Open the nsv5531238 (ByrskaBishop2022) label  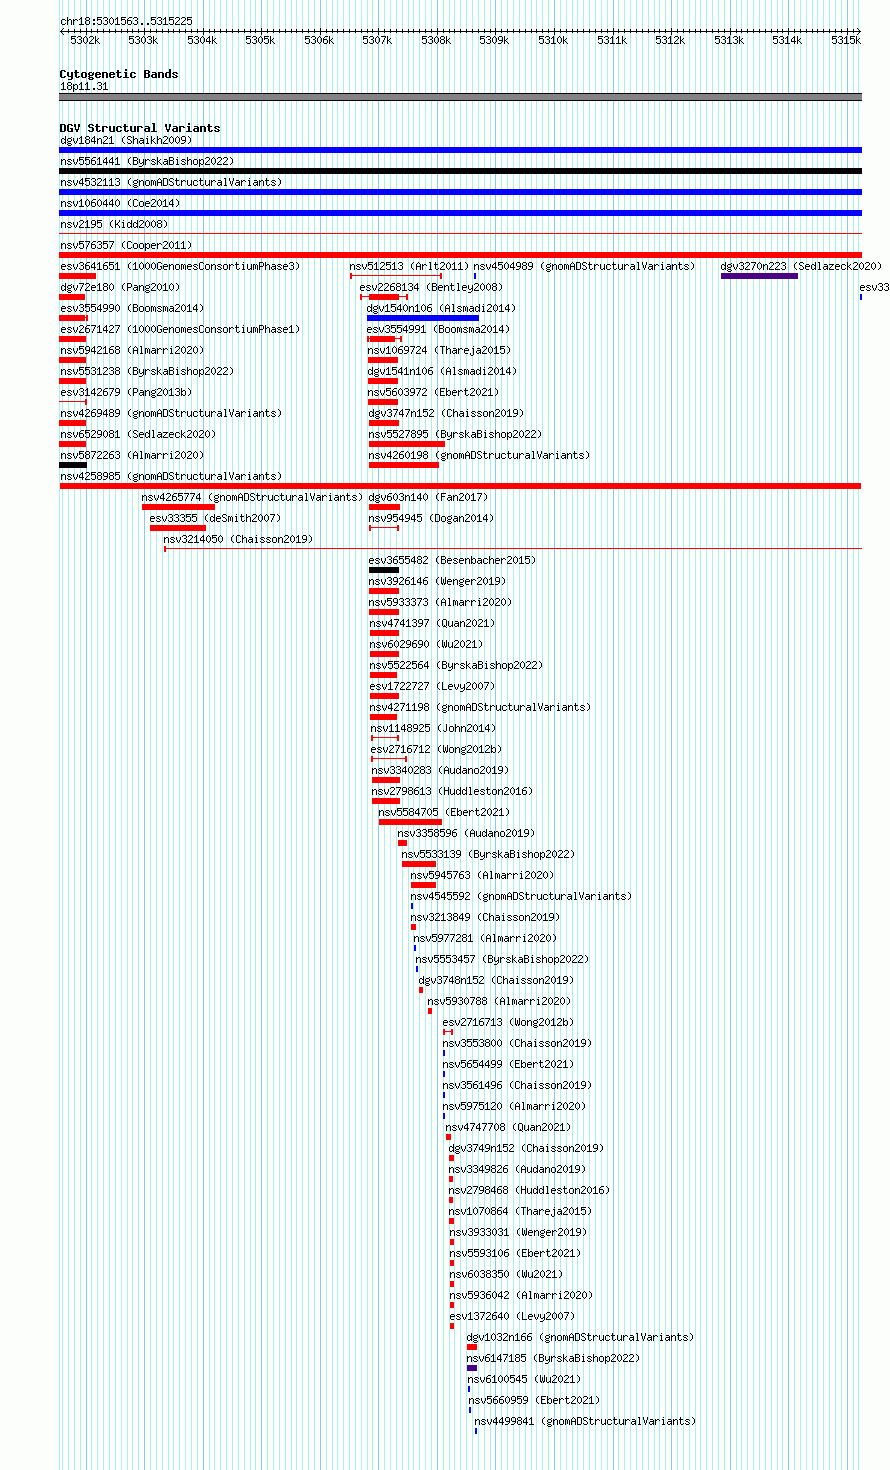147,371
